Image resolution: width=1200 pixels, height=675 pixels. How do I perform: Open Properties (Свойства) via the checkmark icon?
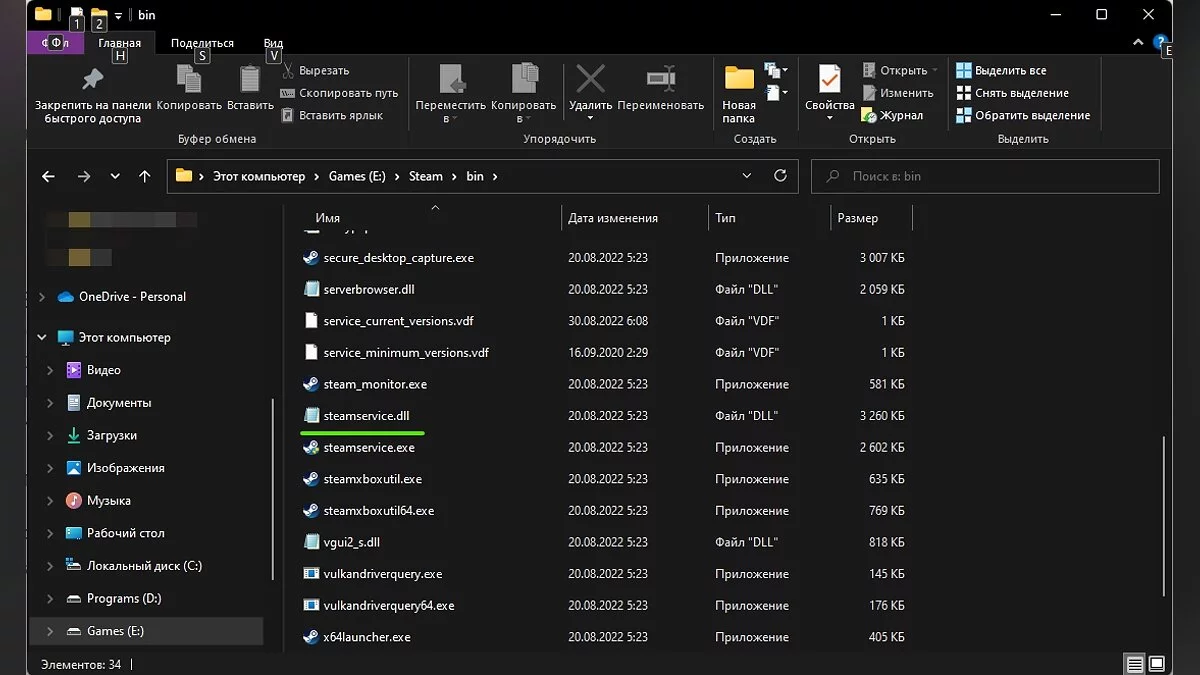click(x=829, y=79)
